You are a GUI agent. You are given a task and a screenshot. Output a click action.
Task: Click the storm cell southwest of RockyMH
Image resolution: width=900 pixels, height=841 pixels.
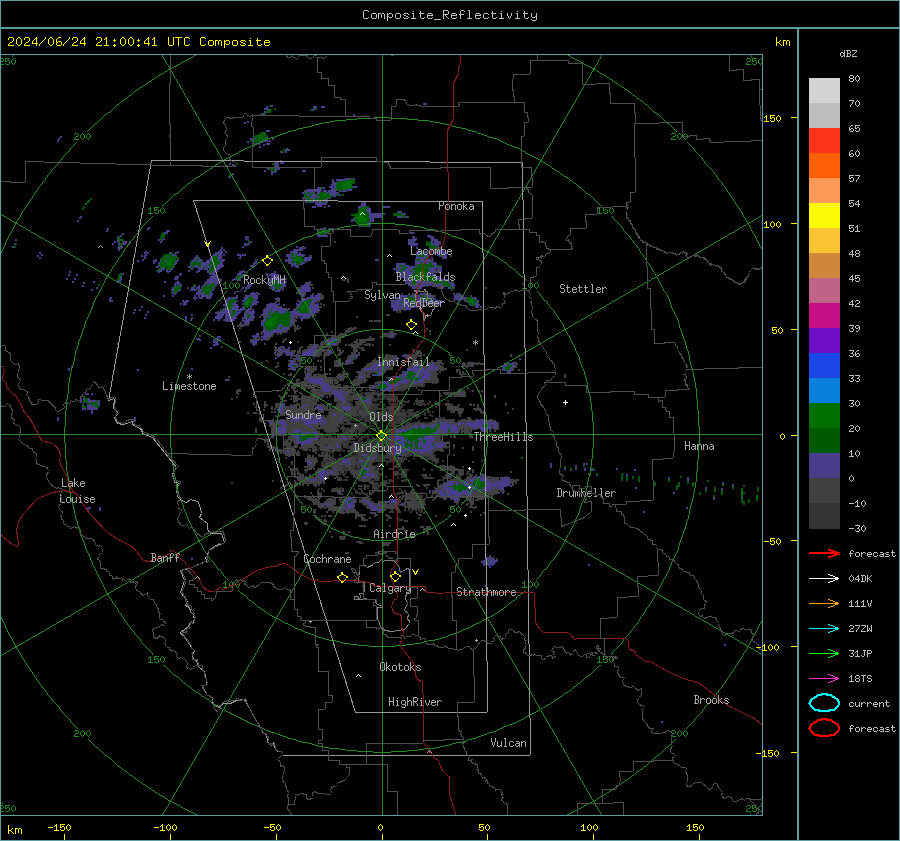[277, 320]
